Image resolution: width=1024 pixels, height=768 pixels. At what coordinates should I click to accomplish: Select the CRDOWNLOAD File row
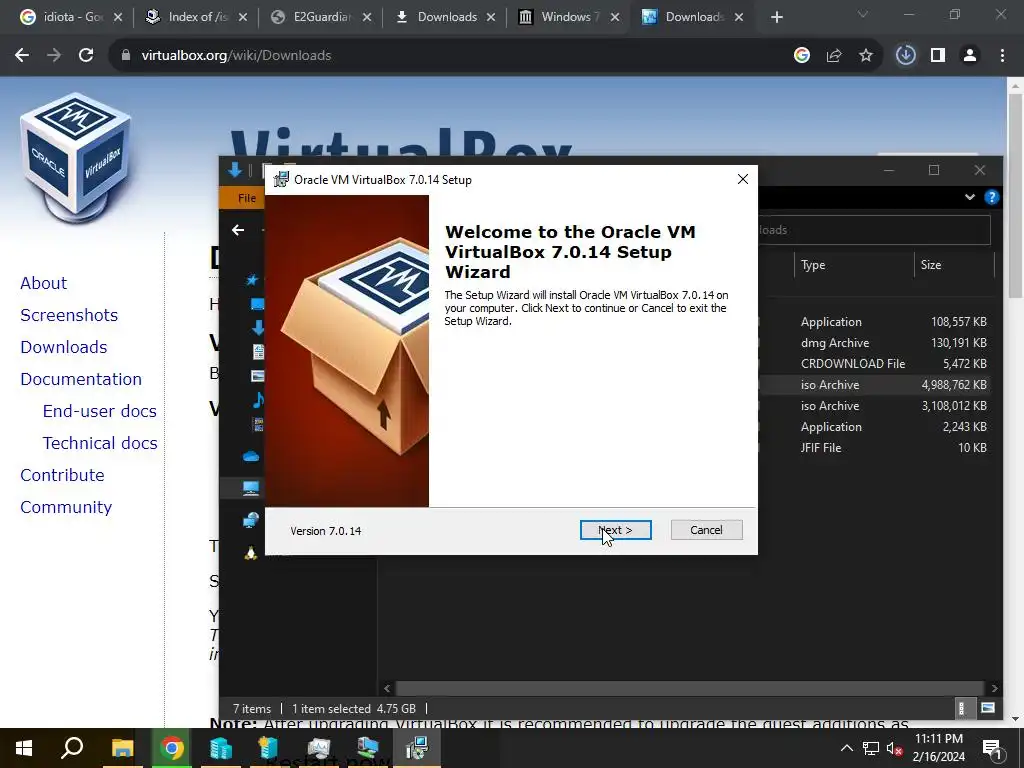(x=875, y=364)
